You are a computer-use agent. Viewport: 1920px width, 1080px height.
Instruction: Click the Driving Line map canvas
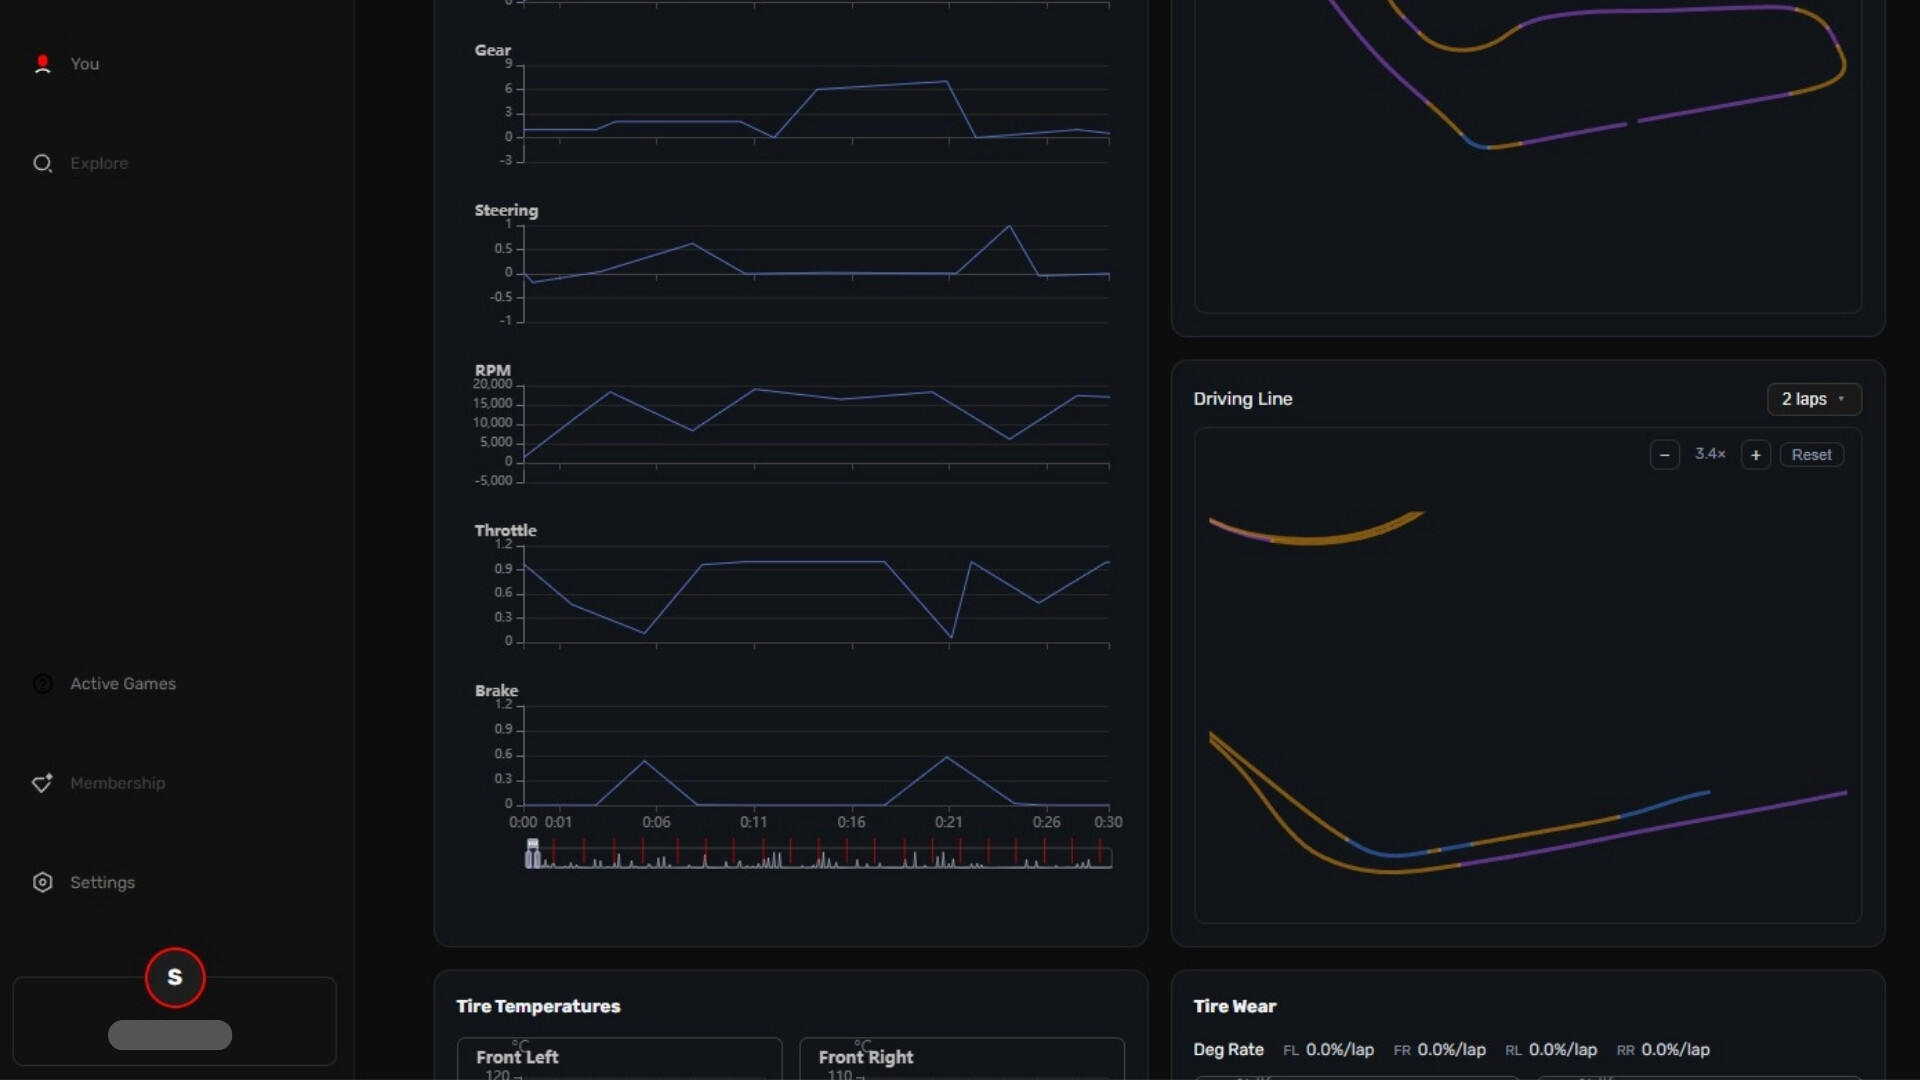pos(1528,676)
